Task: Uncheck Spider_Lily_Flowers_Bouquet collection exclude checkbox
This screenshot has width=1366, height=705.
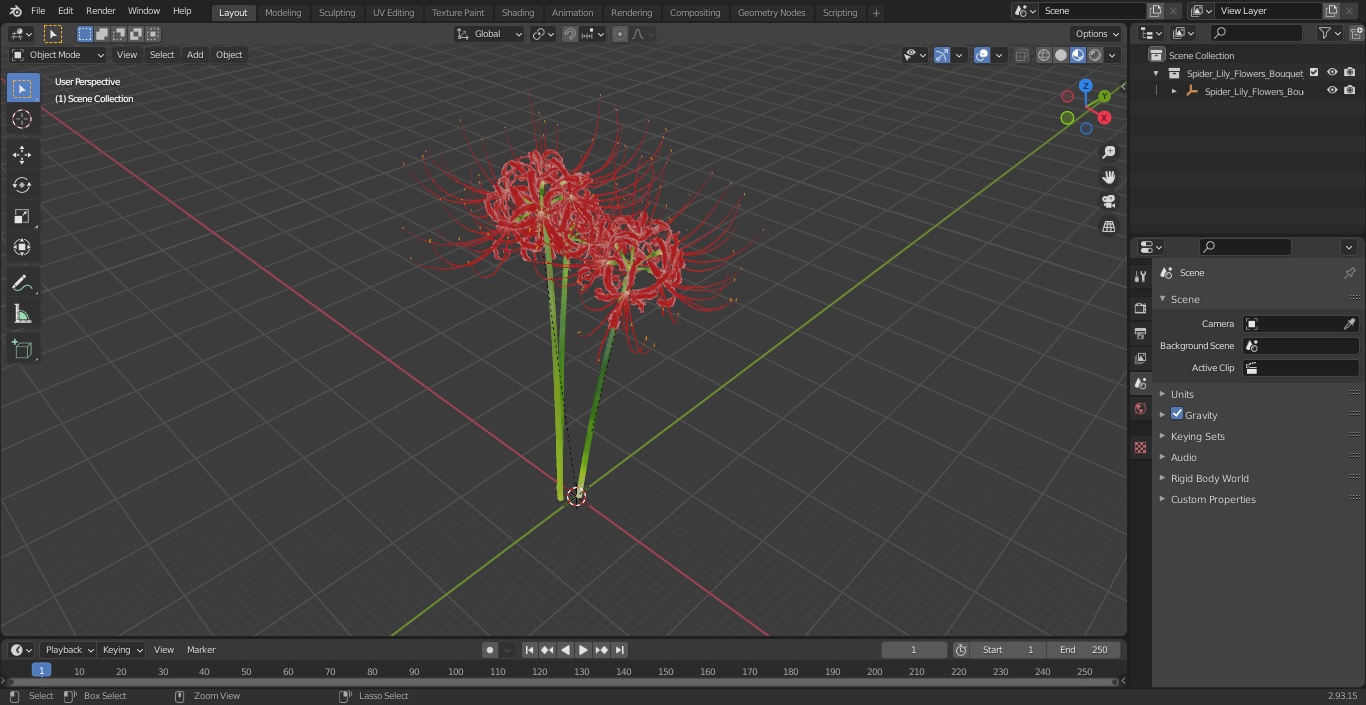Action: pyautogui.click(x=1314, y=73)
